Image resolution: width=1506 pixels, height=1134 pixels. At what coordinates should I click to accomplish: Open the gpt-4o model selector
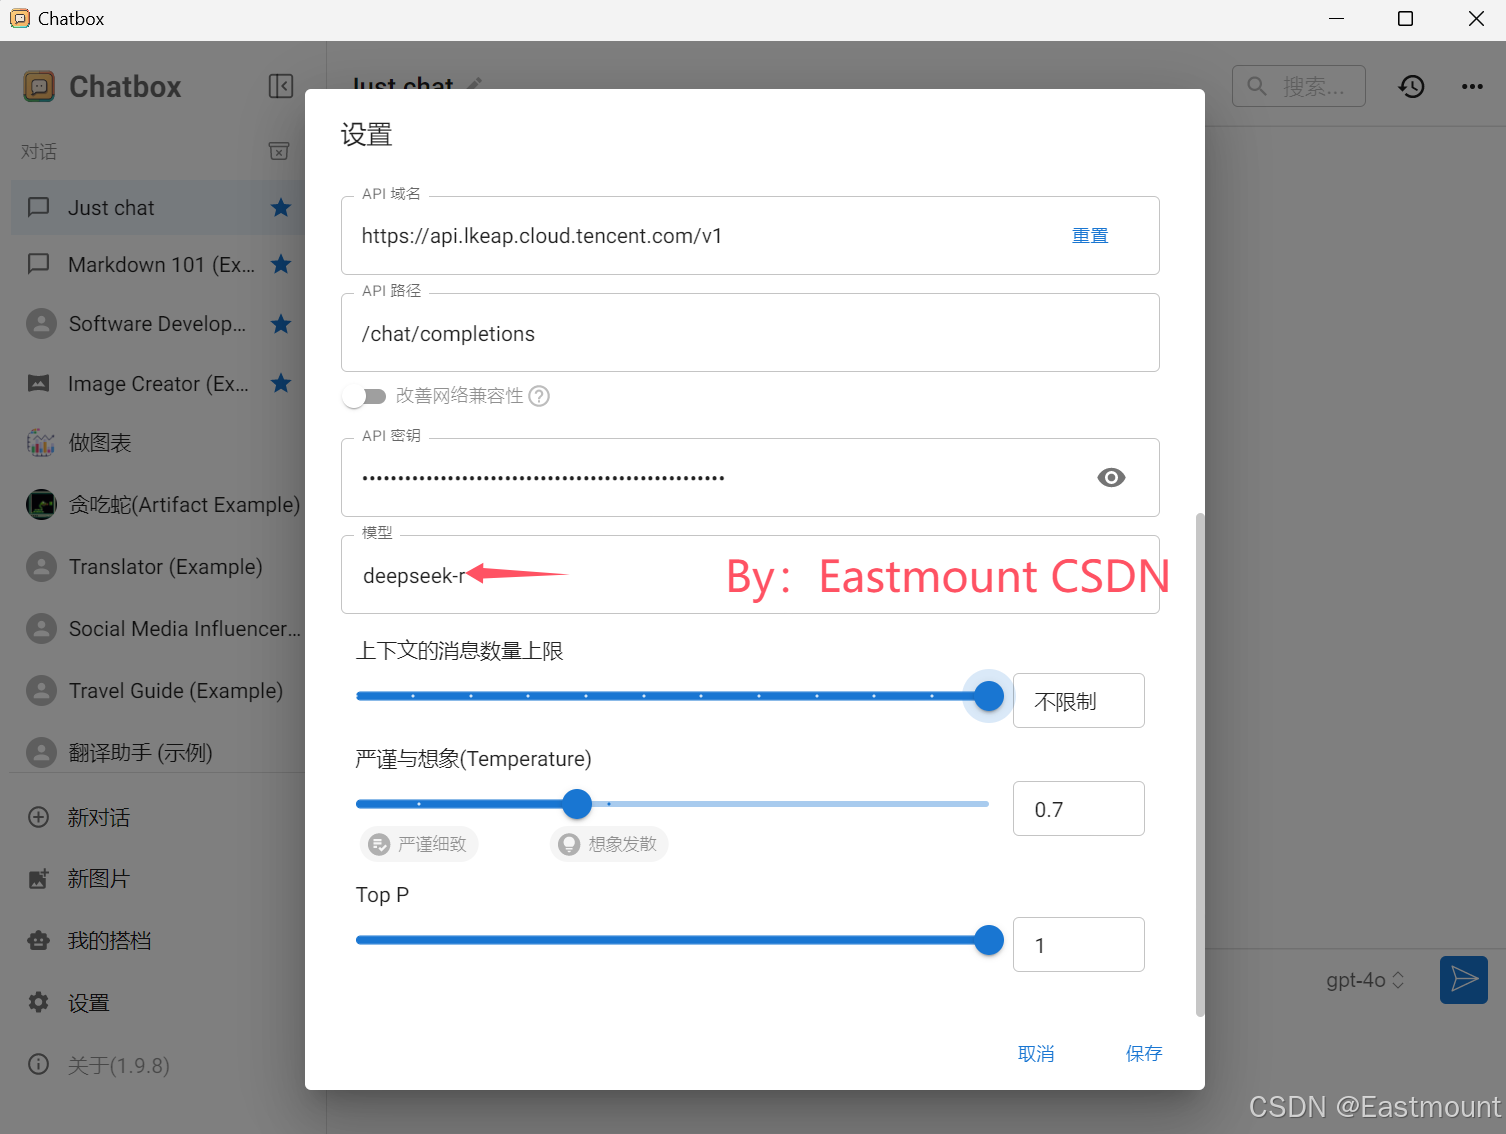coord(1365,980)
